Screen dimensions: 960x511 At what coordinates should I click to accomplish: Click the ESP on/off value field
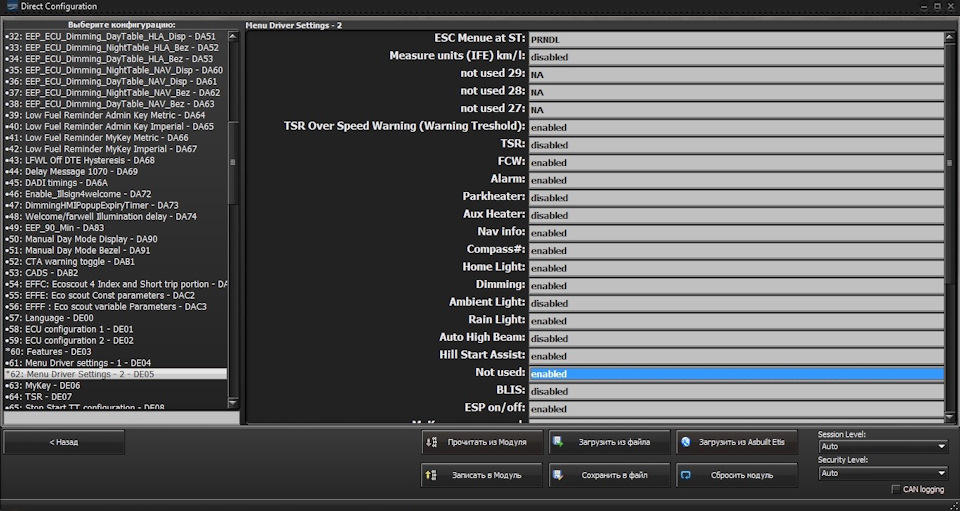736,409
